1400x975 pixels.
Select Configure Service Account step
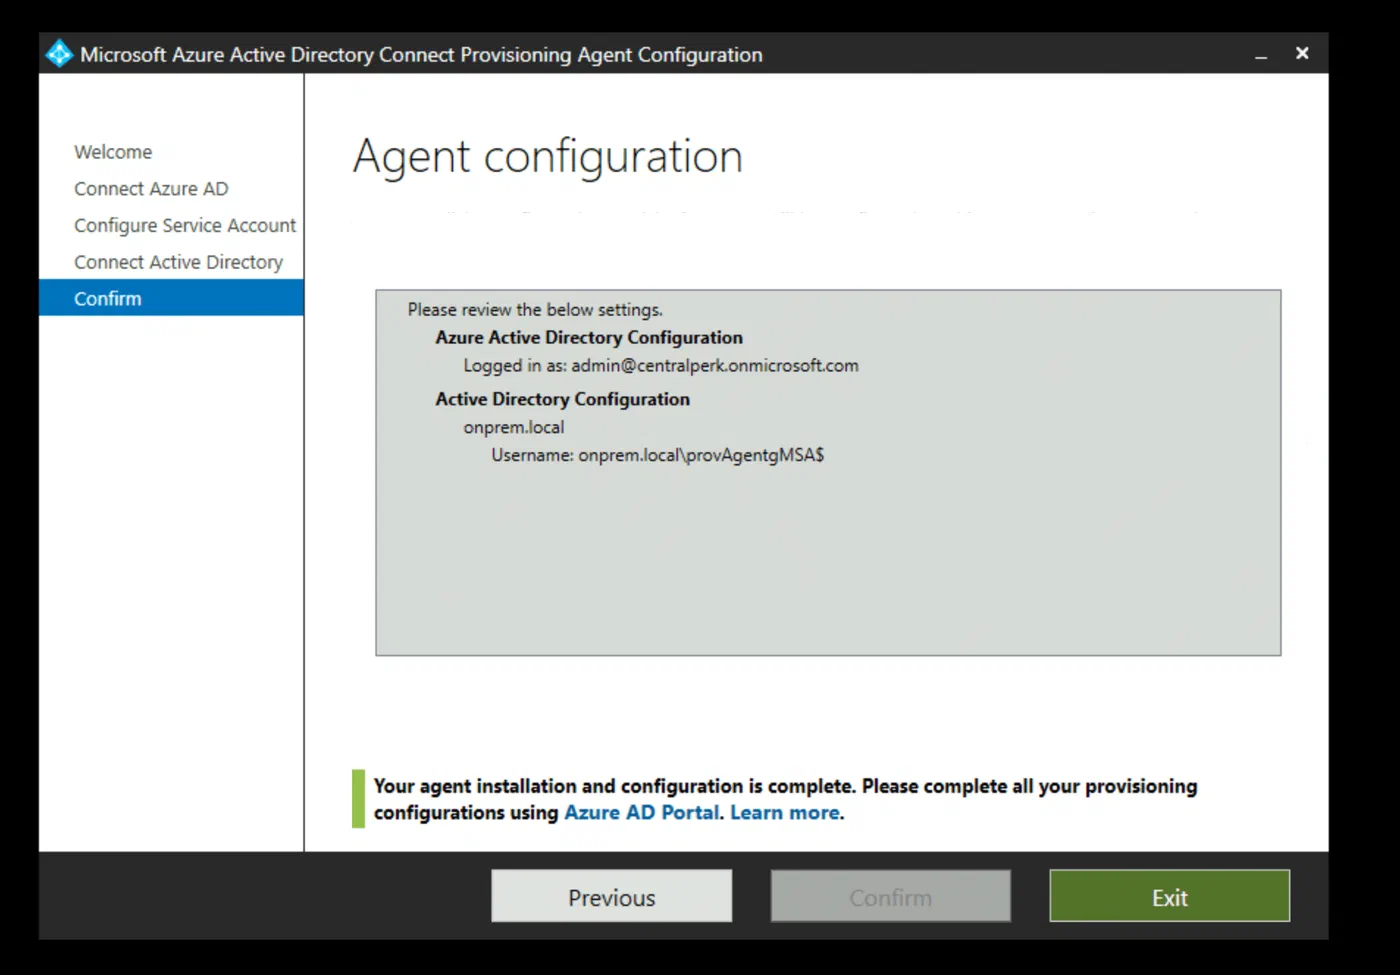click(185, 226)
